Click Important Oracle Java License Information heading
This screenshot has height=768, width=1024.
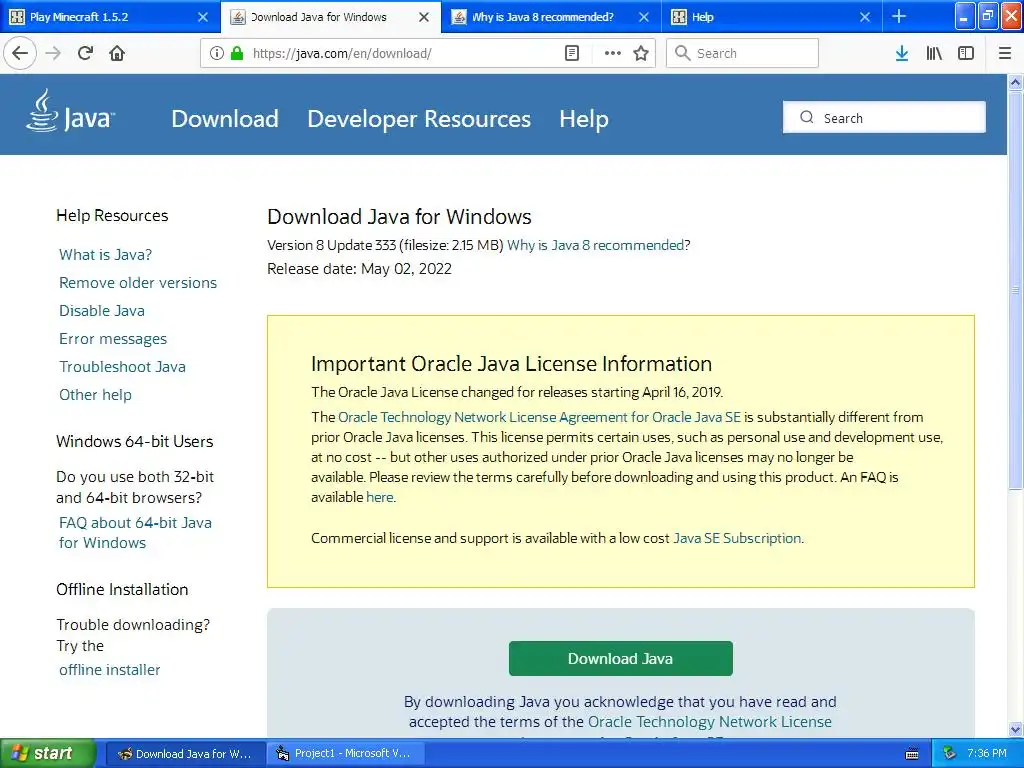point(511,364)
